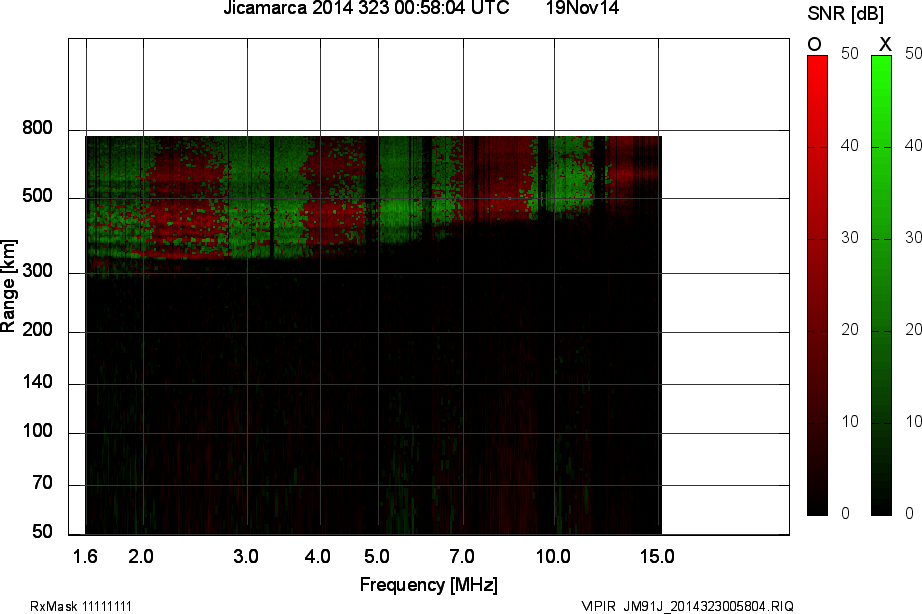Click the ionogram echo trace plot area
922x614 pixels.
pos(373,335)
